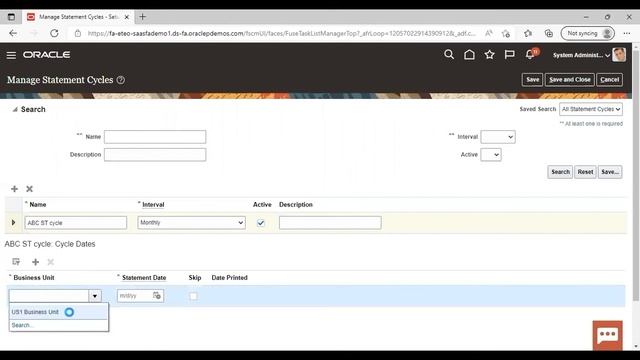Viewport: 640px width, 360px height.
Task: Open the Watchlist flag icon
Action: click(509, 54)
